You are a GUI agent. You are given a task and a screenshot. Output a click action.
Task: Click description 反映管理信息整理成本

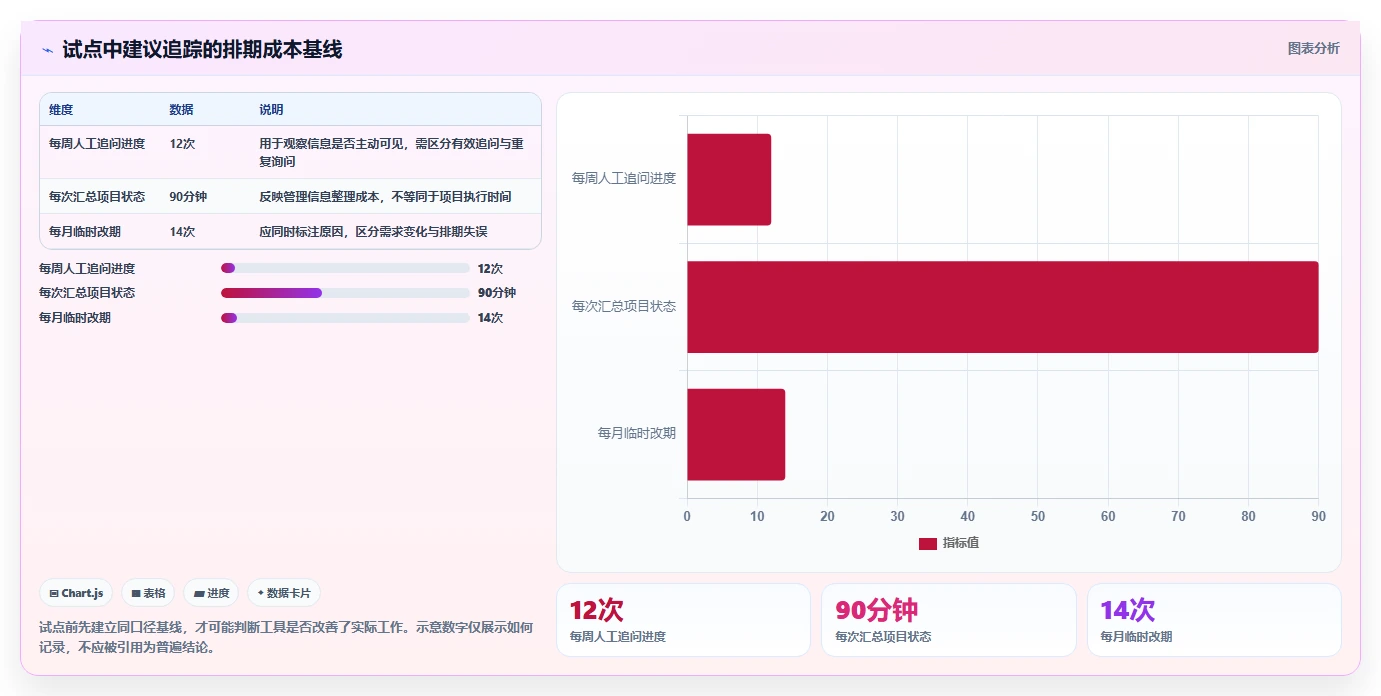click(386, 197)
